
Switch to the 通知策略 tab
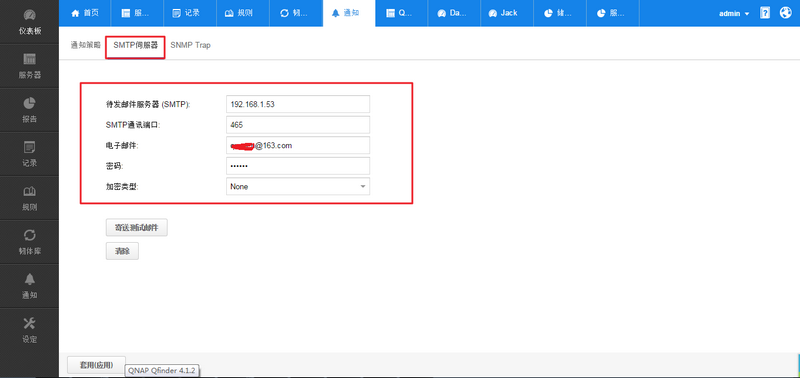click(85, 45)
